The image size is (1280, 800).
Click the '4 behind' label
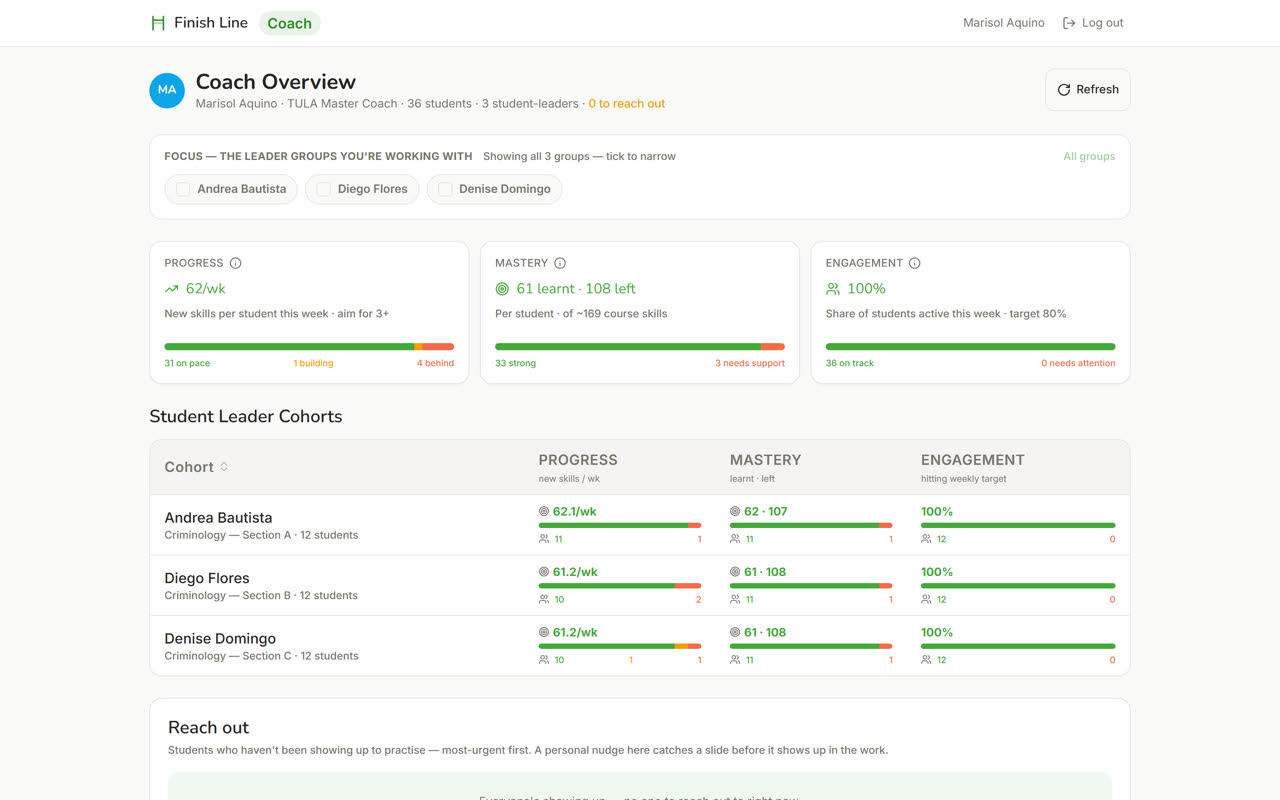435,363
